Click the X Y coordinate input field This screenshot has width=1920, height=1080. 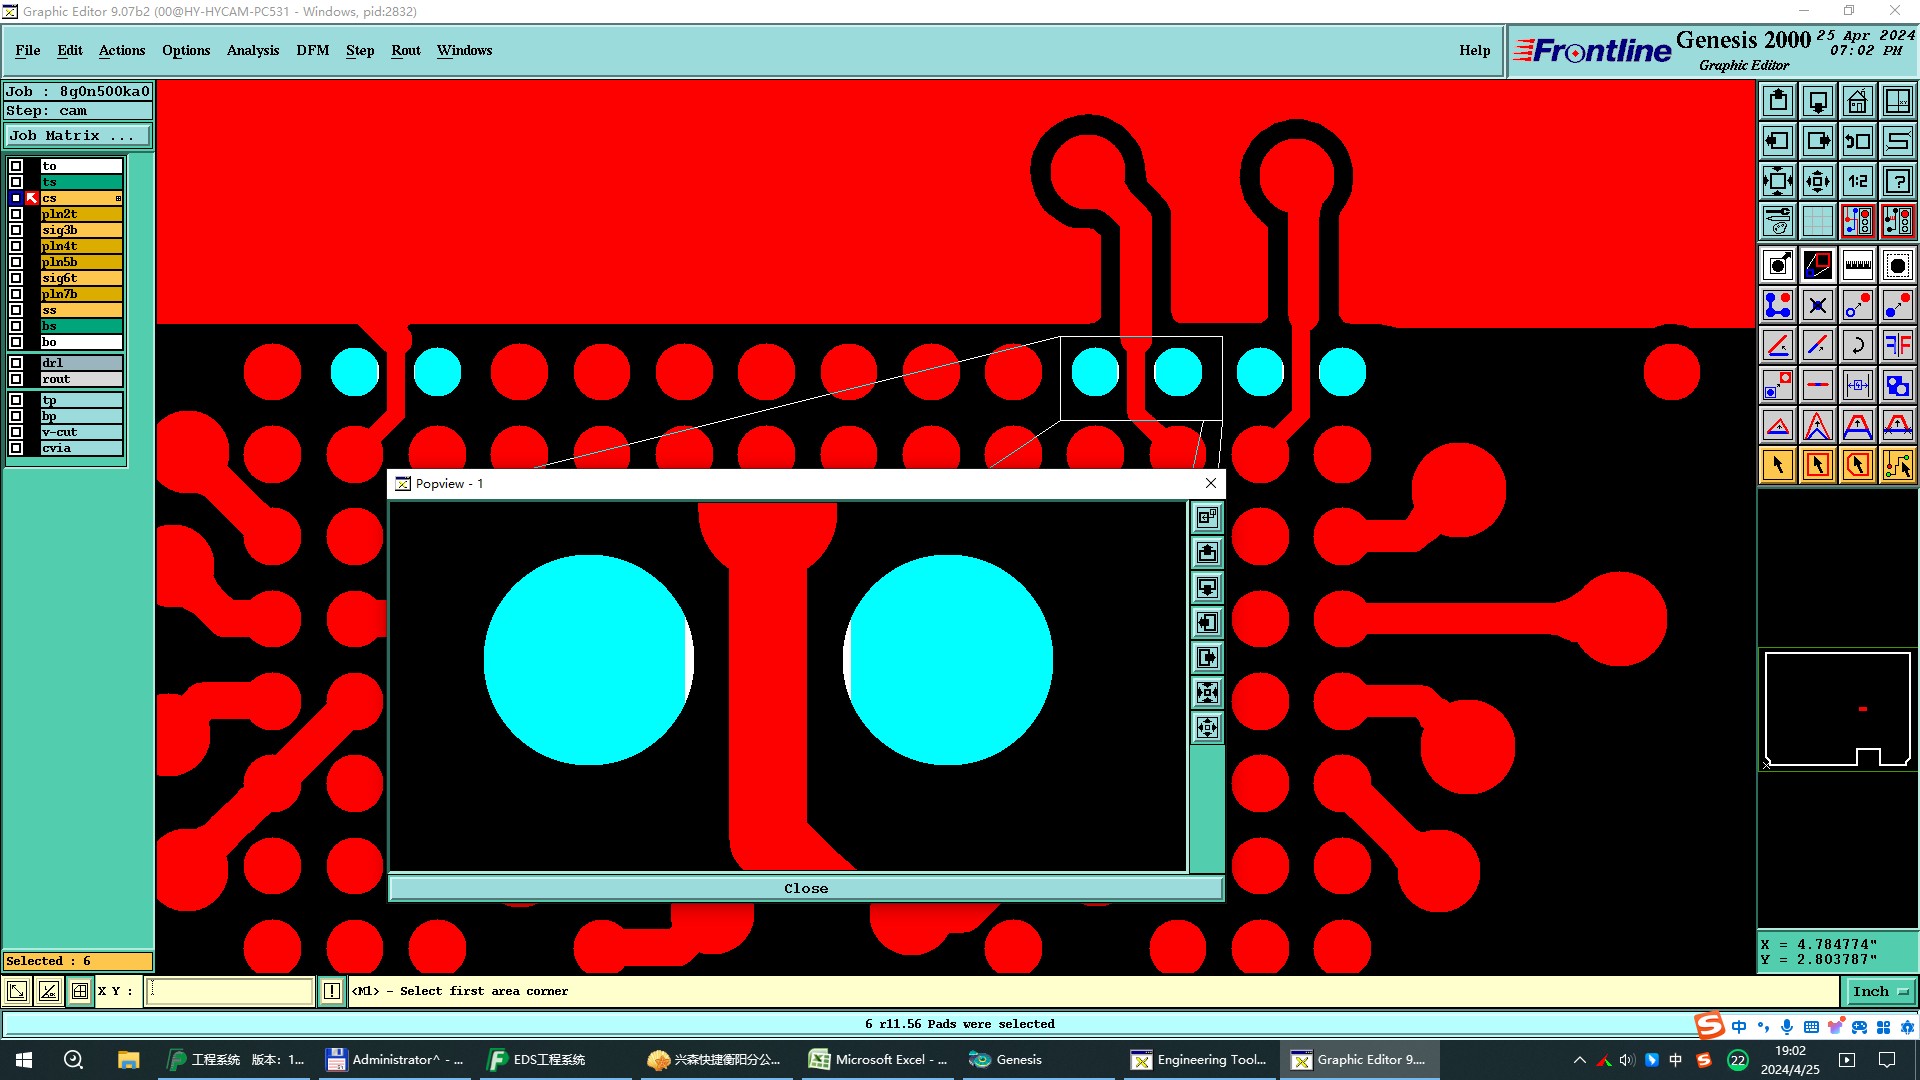pyautogui.click(x=230, y=991)
